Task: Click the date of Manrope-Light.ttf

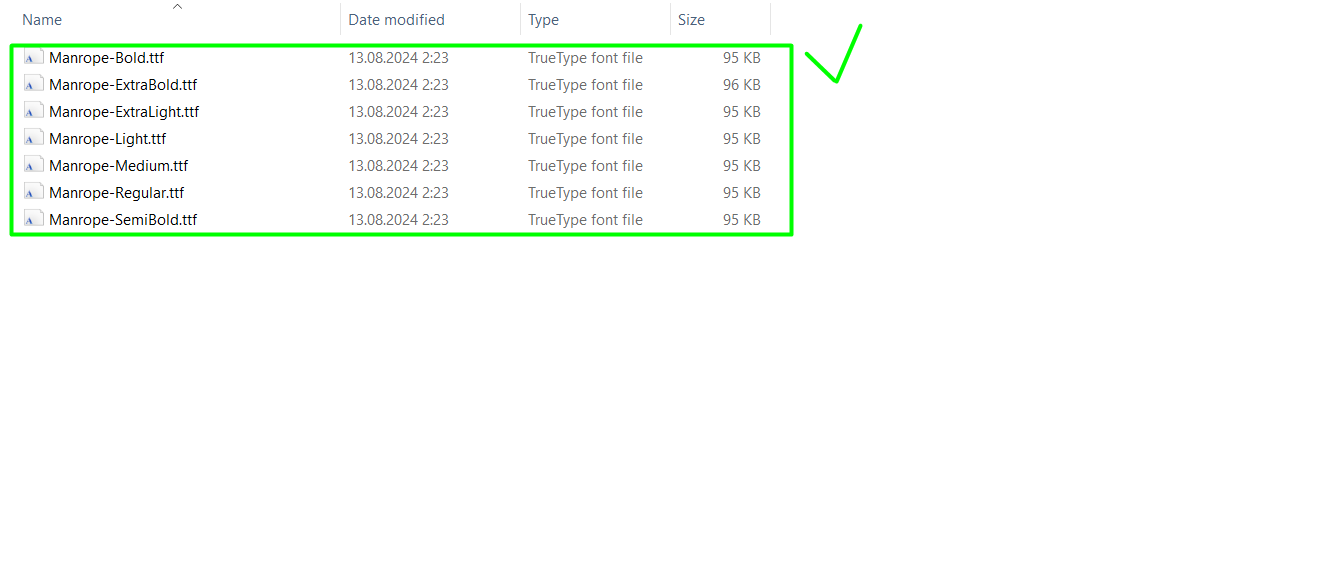Action: tap(398, 139)
